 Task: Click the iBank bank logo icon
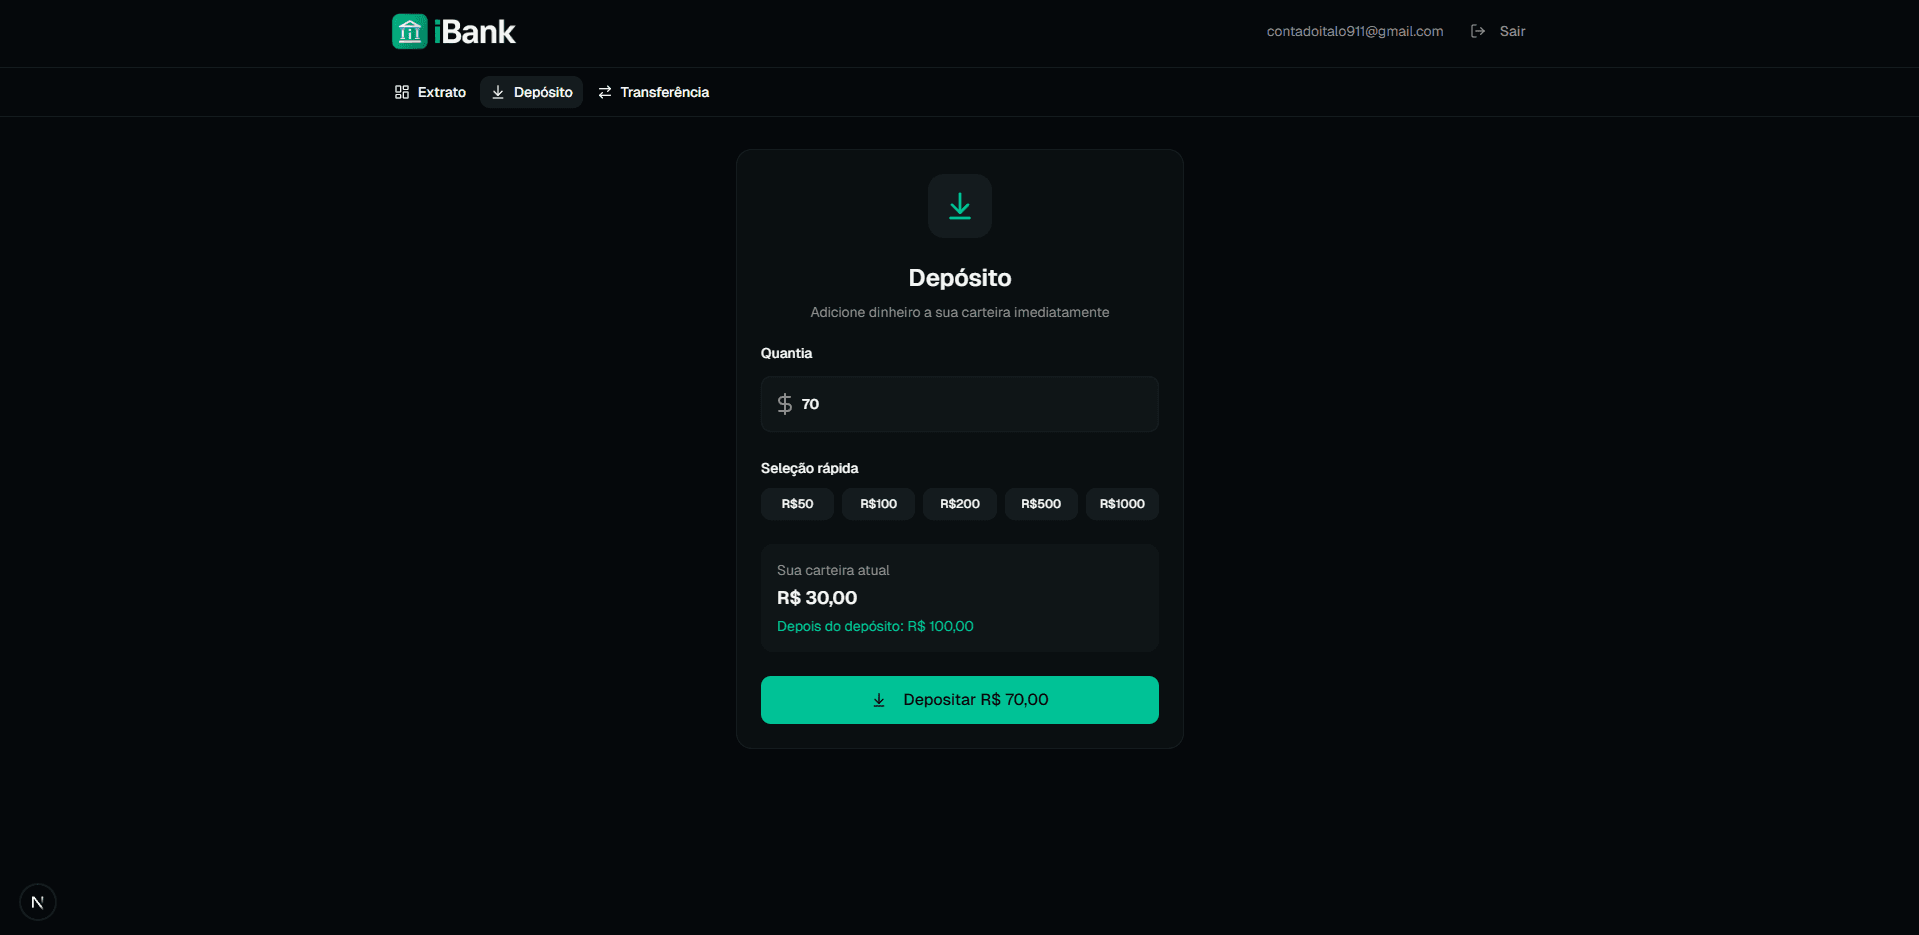coord(409,31)
